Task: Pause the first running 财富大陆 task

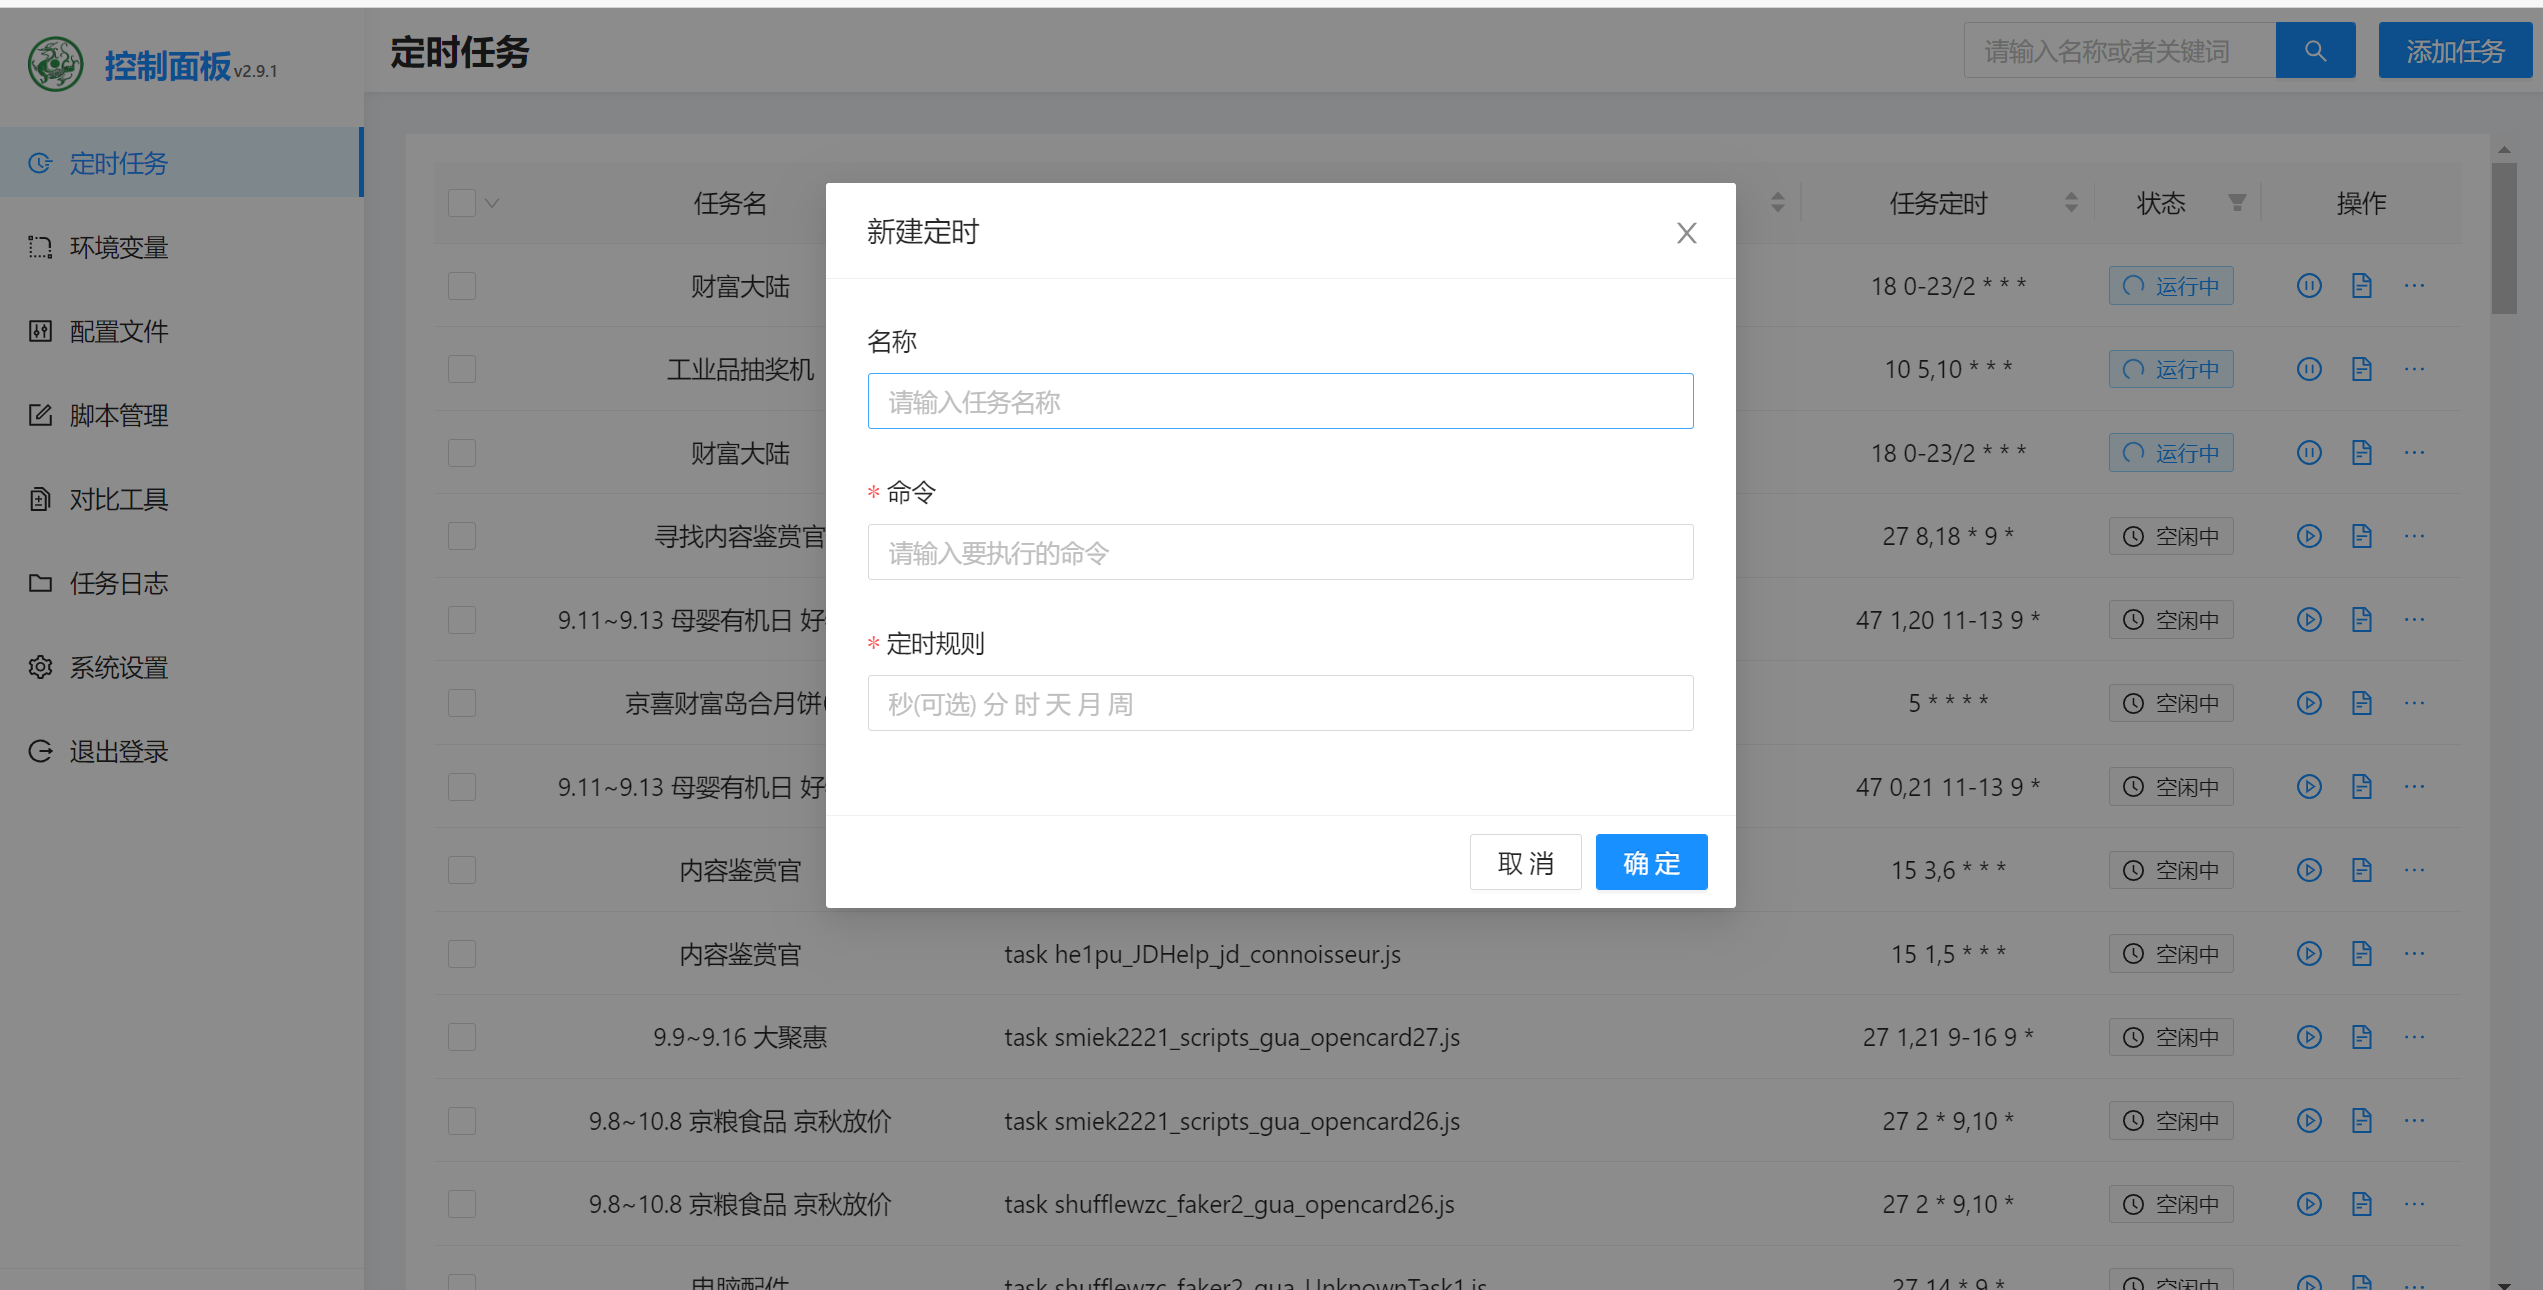Action: click(x=2308, y=285)
